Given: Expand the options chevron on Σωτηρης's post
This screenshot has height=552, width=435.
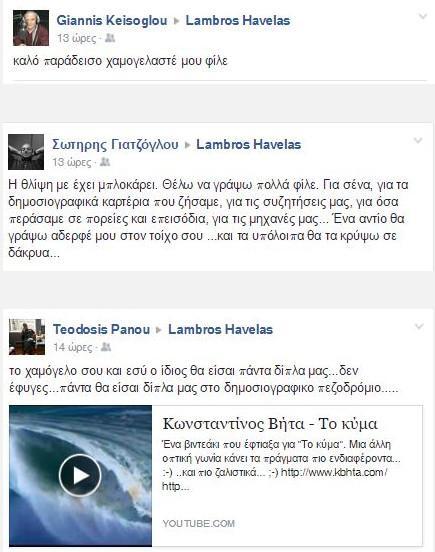Looking at the screenshot, I should pyautogui.click(x=417, y=141).
